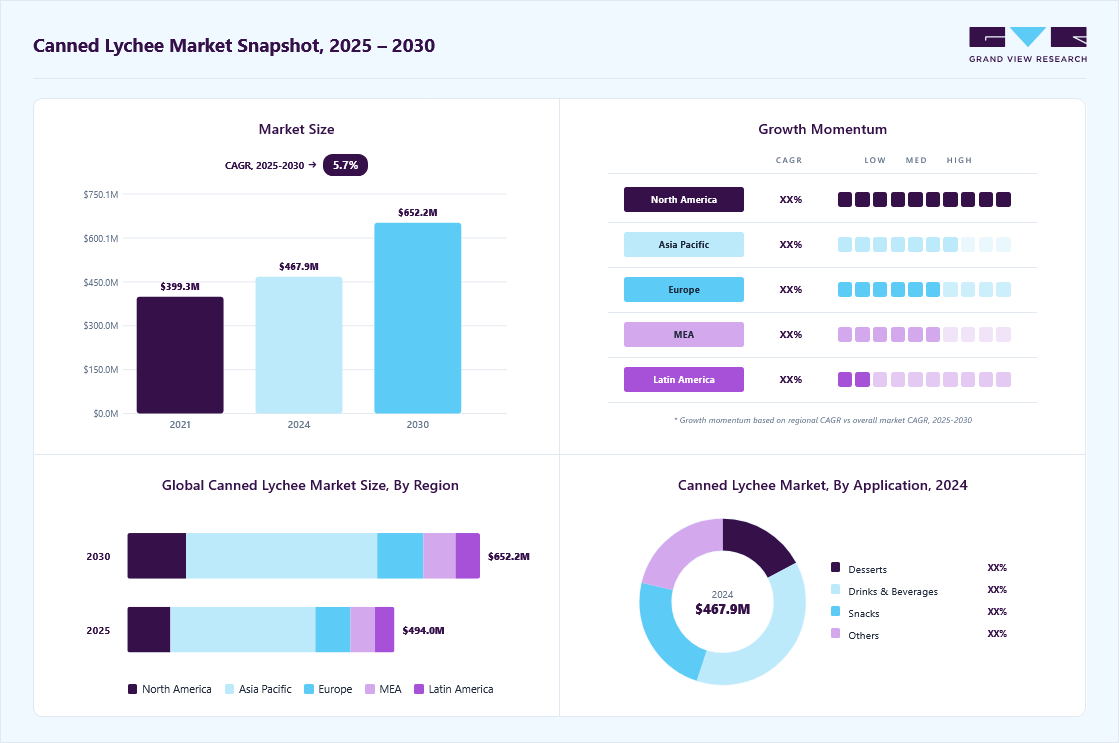Click the $494.0M total beside 2025 bar
This screenshot has height=743, width=1120.
pyautogui.click(x=423, y=630)
